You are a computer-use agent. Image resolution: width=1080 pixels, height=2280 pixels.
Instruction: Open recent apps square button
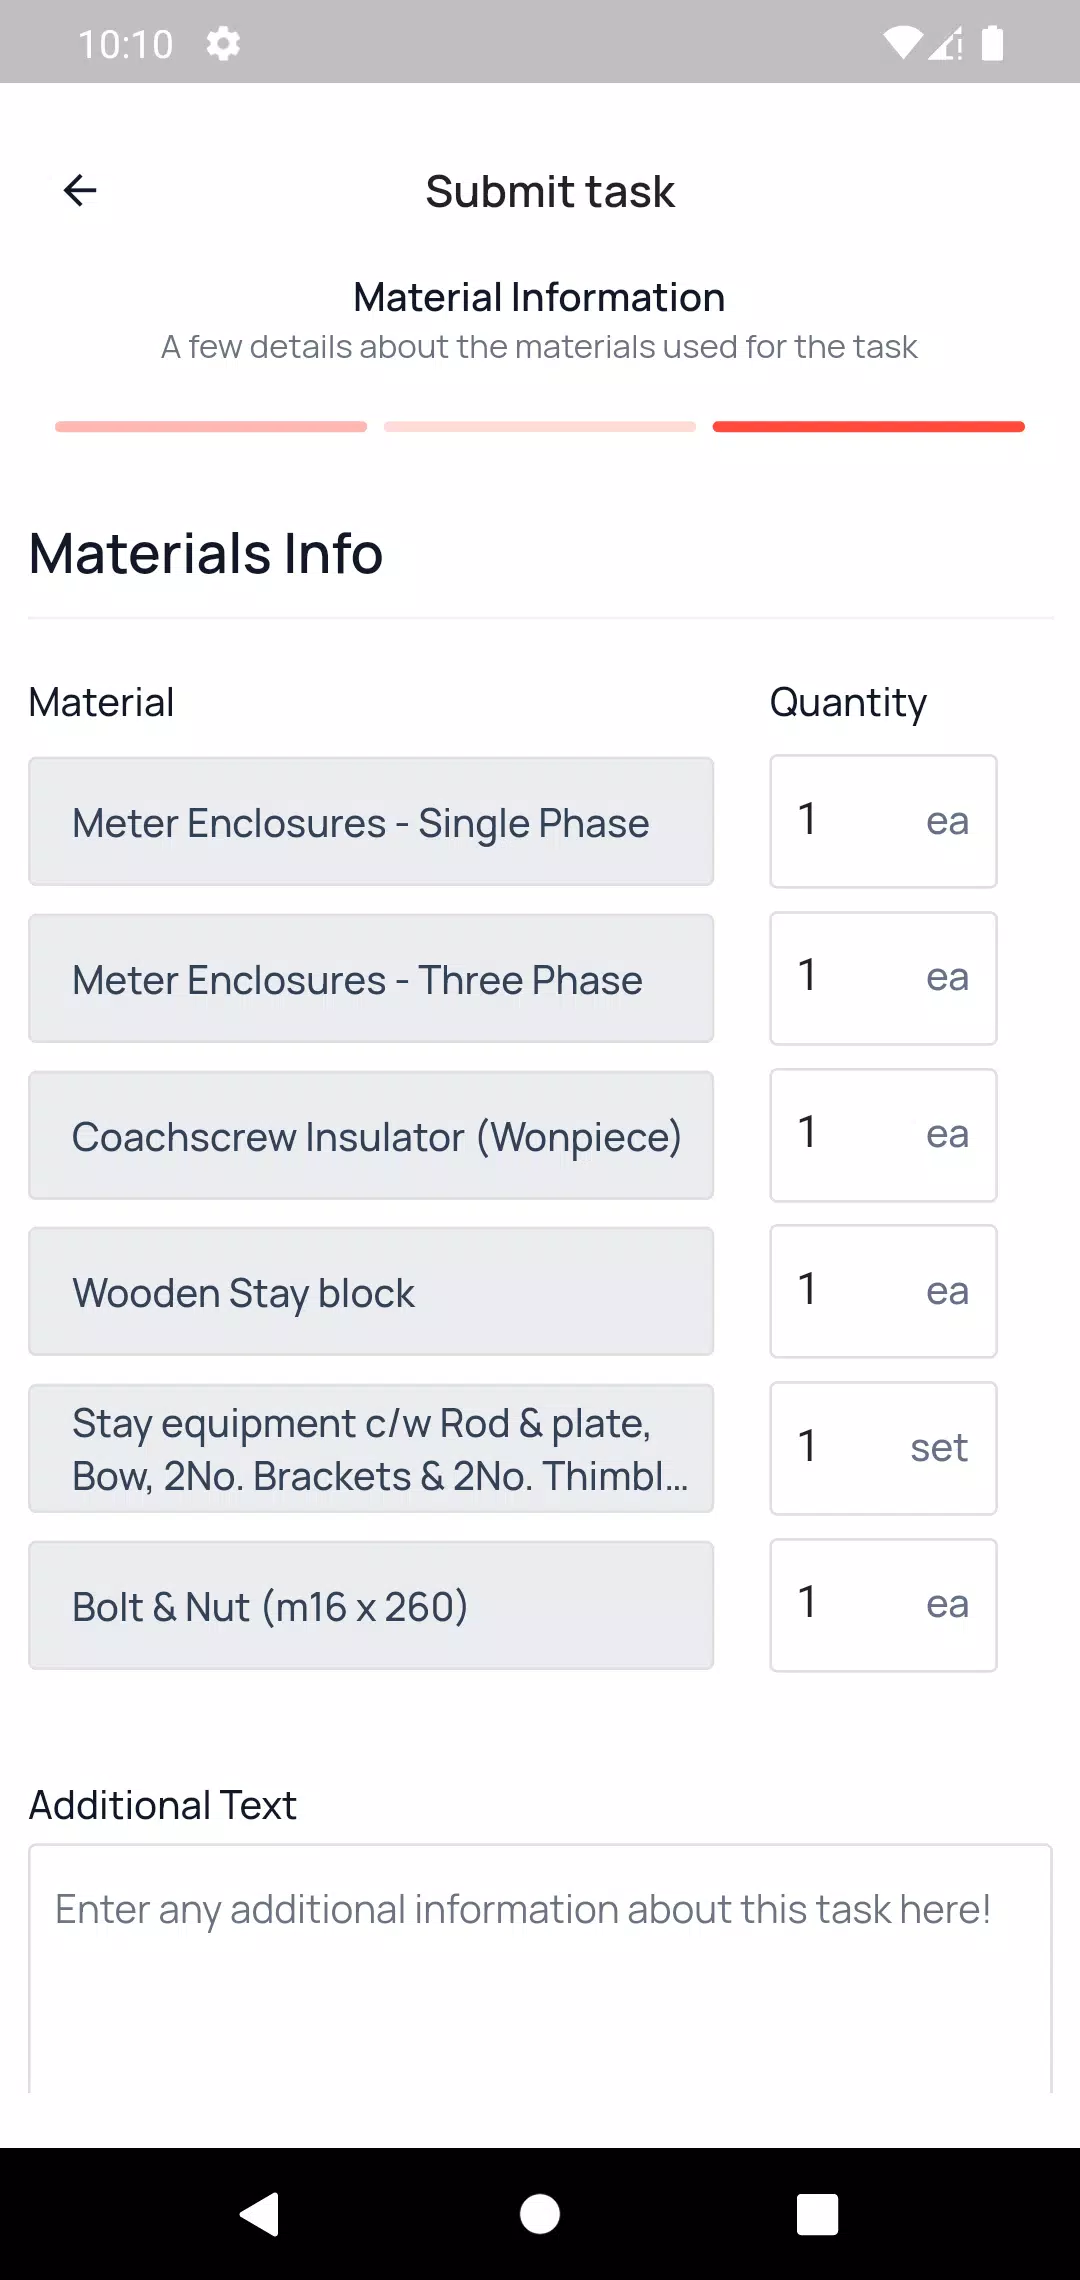coord(817,2214)
